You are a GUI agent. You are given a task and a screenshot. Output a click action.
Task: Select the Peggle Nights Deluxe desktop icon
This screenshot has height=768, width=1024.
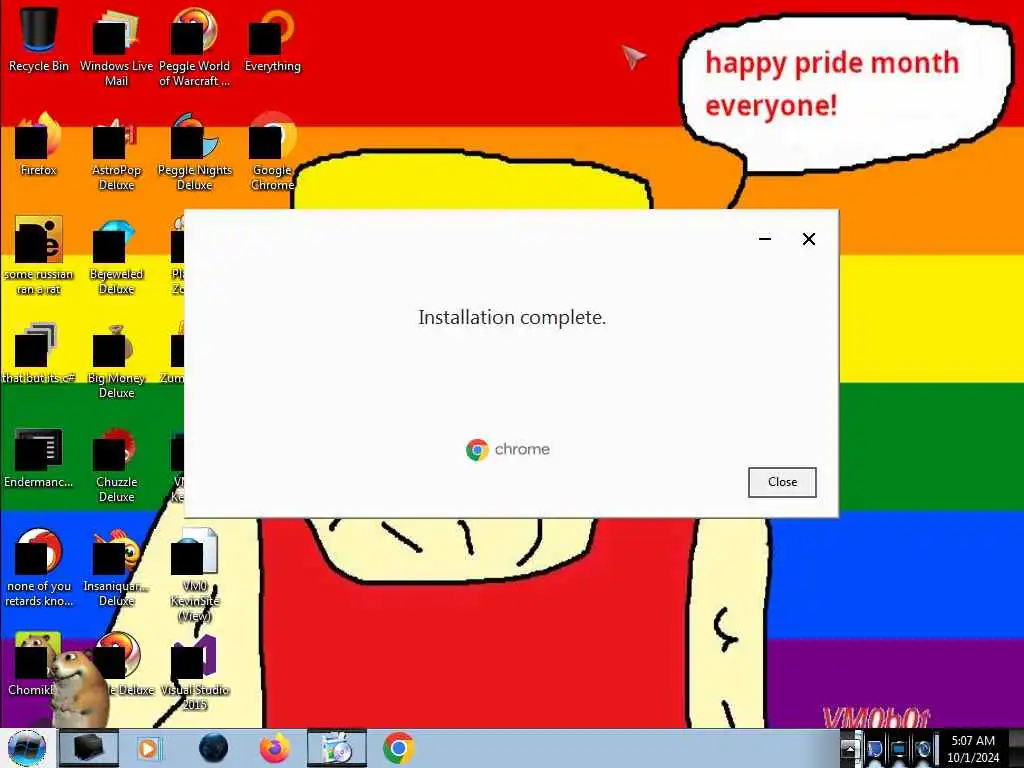pos(195,152)
